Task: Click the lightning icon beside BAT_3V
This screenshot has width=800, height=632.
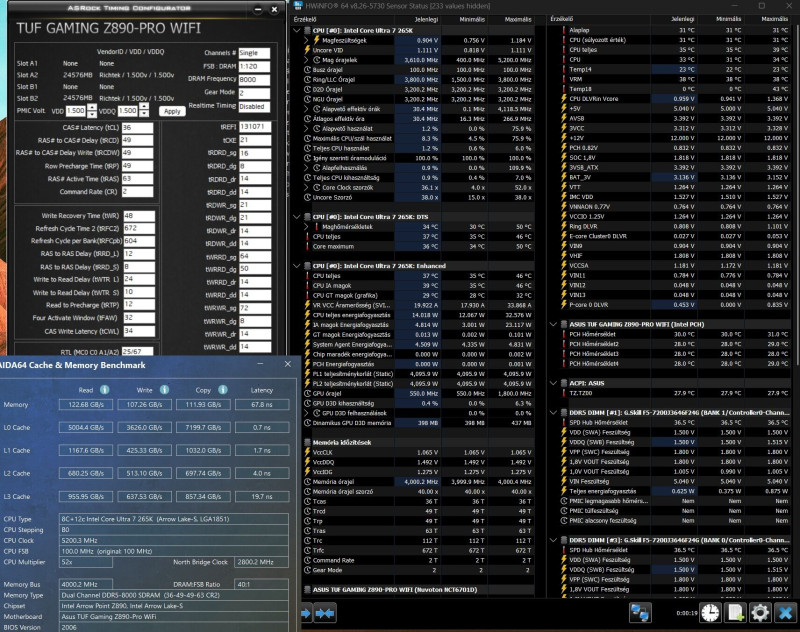Action: (564, 177)
